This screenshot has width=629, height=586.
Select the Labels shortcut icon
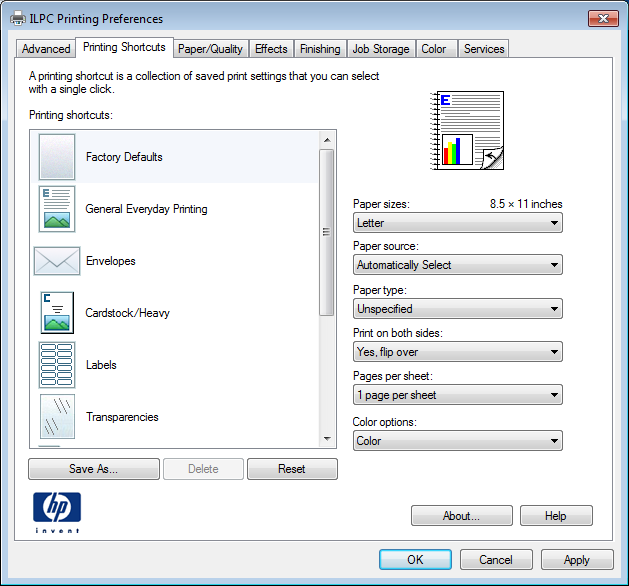[57, 365]
